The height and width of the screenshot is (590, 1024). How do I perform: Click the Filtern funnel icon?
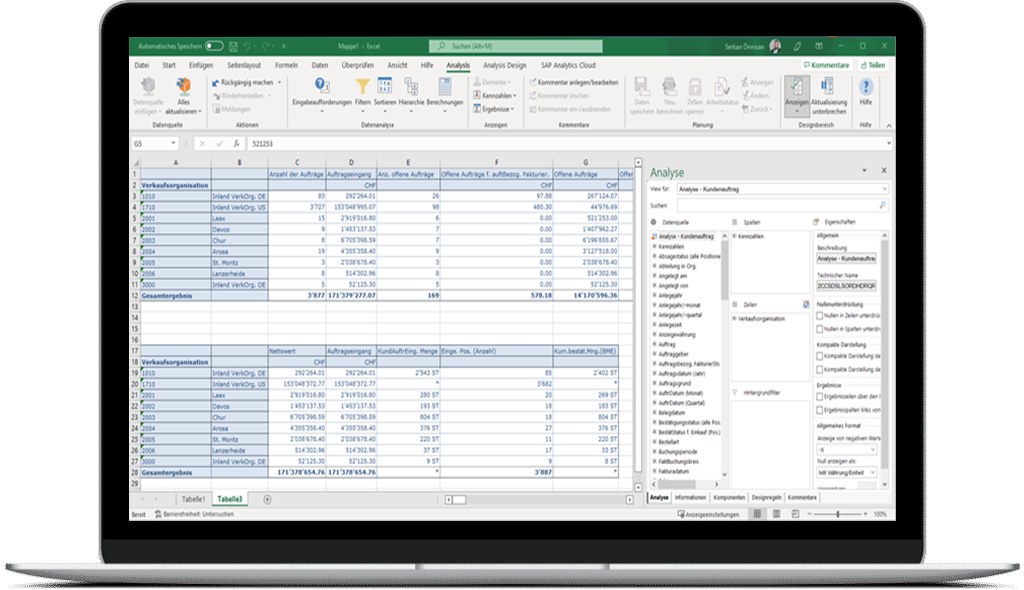pyautogui.click(x=362, y=86)
